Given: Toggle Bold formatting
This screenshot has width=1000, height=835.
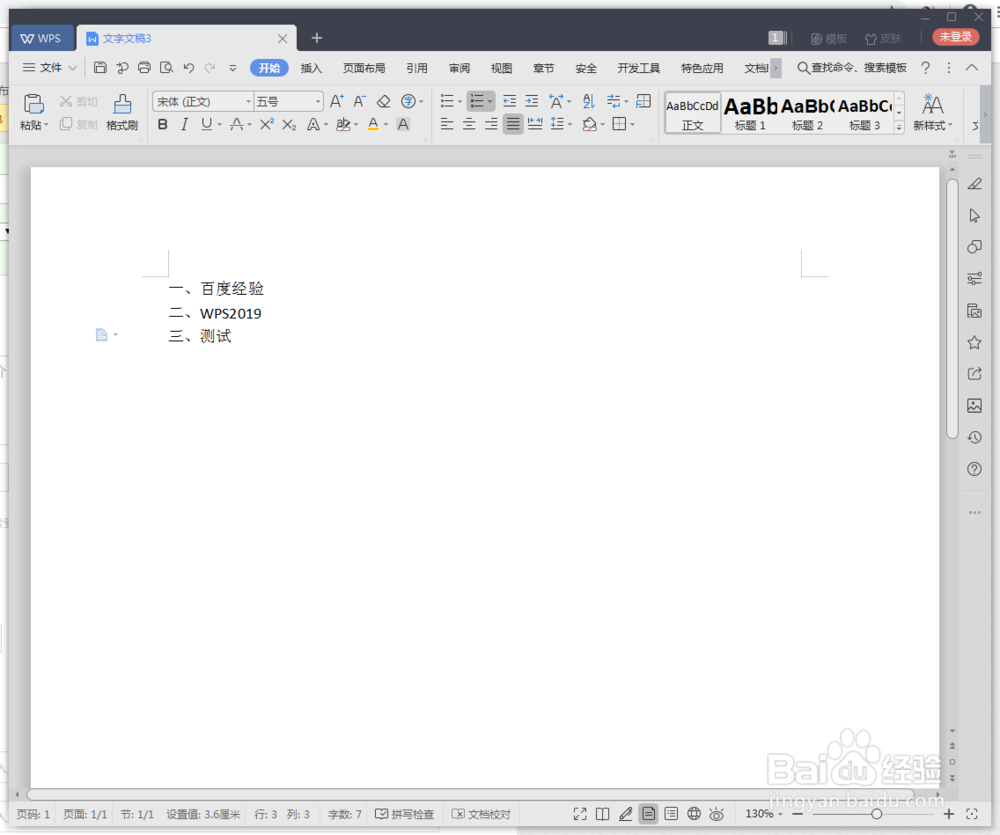Looking at the screenshot, I should (163, 124).
